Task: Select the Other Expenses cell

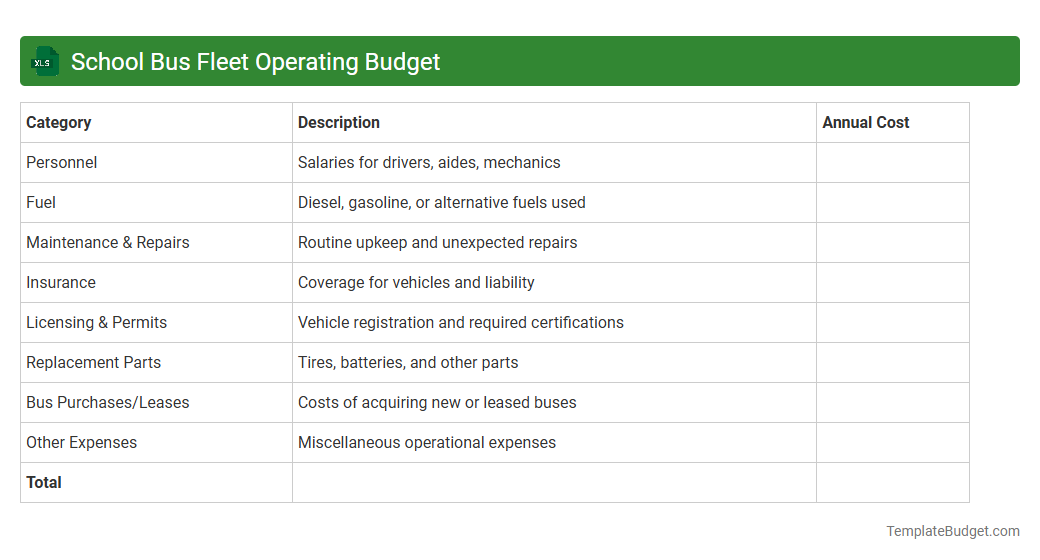Action: pyautogui.click(x=157, y=443)
